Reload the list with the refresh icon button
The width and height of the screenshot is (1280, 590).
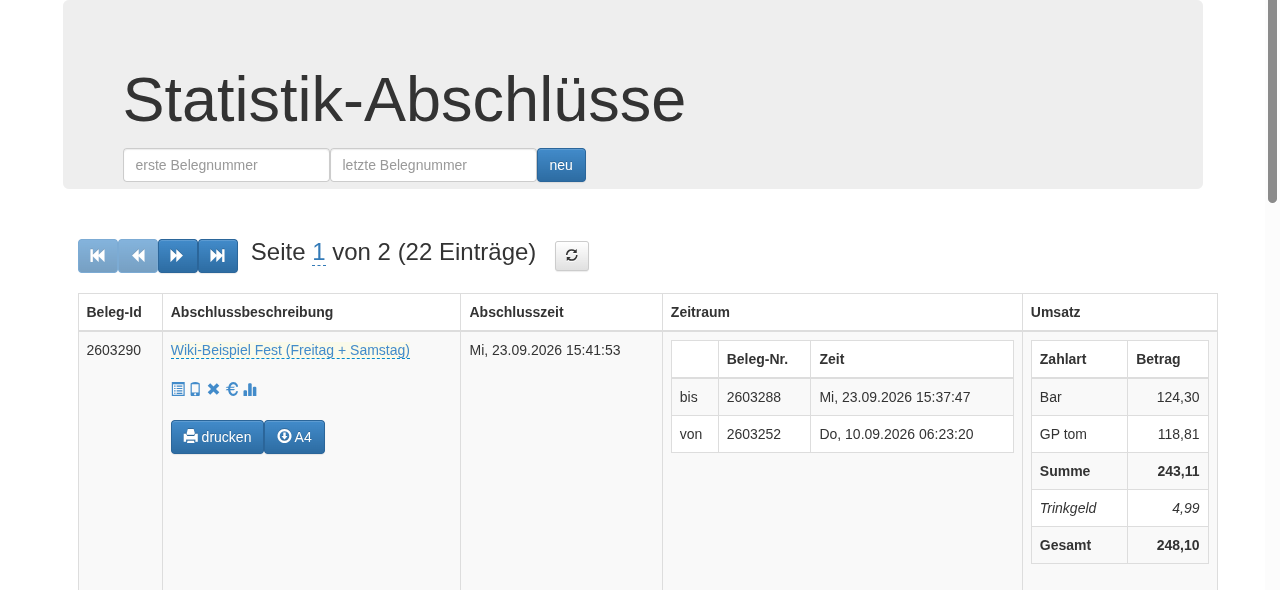point(572,255)
